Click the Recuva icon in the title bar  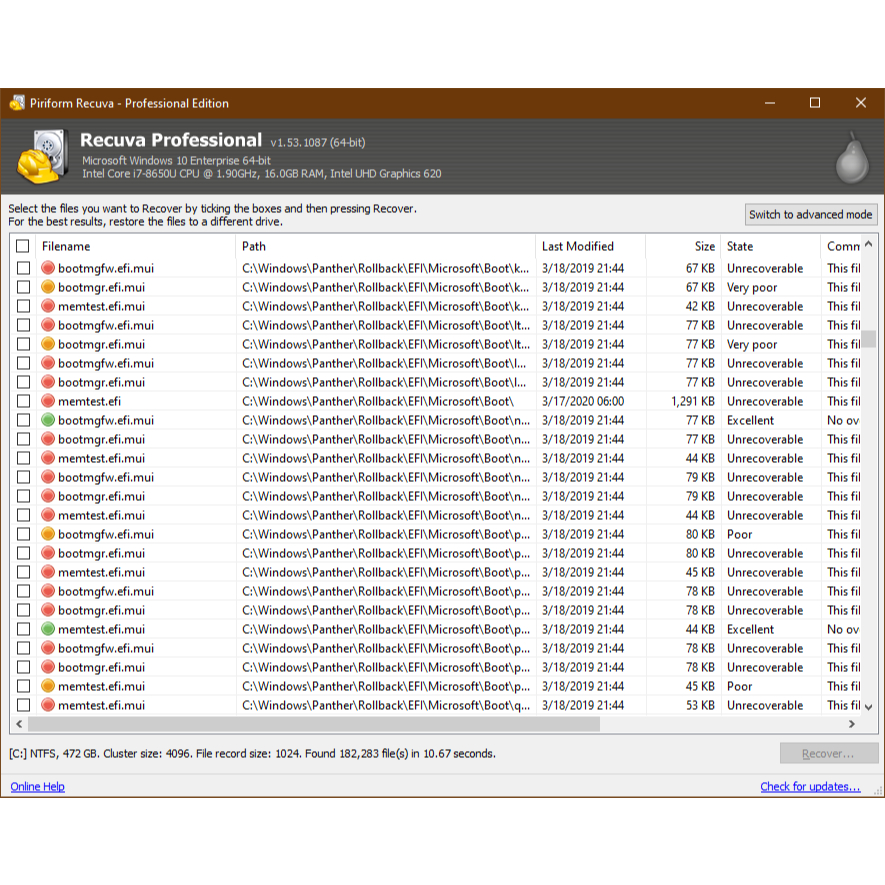[17, 103]
